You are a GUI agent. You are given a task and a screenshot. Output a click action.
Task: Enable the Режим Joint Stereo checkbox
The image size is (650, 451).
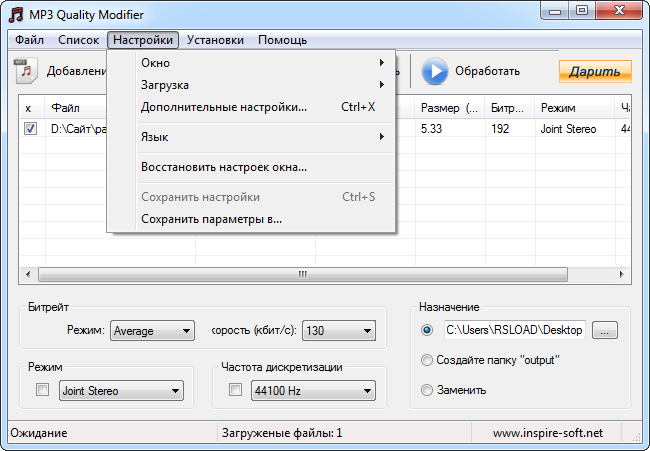[x=42, y=390]
